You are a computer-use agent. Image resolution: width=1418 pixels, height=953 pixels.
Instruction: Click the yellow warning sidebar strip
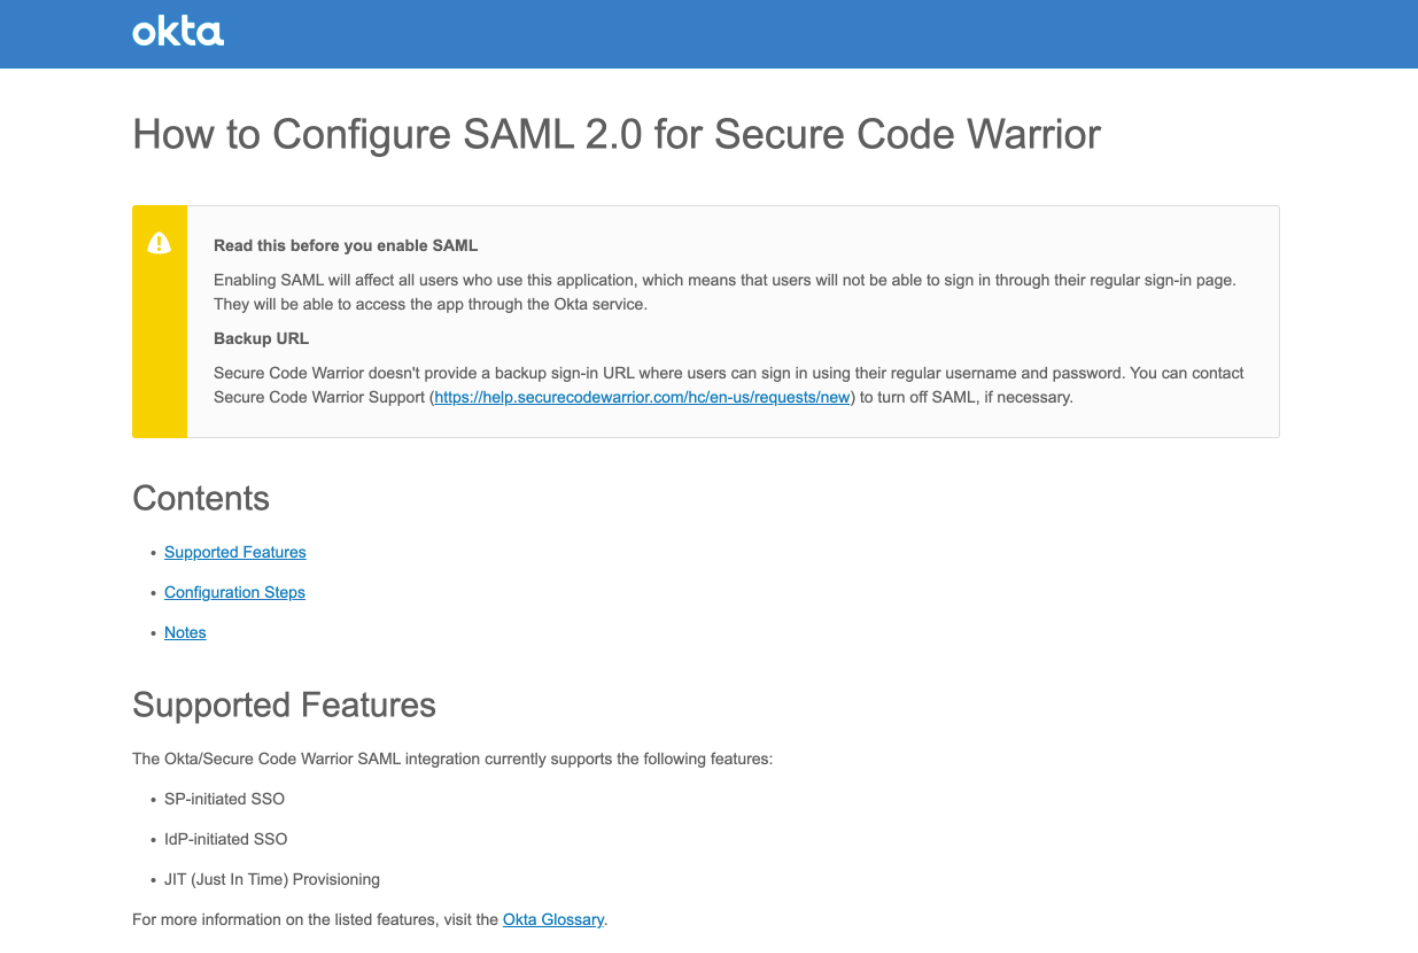pos(159,321)
